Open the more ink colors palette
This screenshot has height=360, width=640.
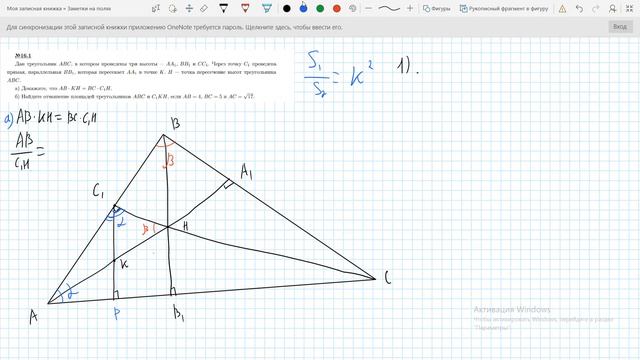(x=353, y=8)
